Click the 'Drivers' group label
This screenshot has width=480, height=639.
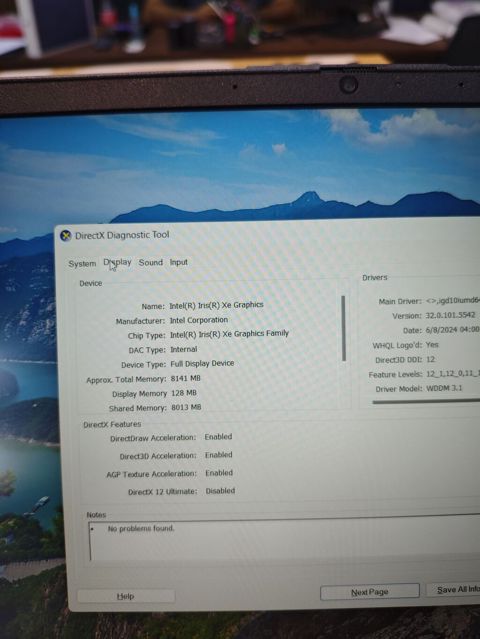[374, 278]
